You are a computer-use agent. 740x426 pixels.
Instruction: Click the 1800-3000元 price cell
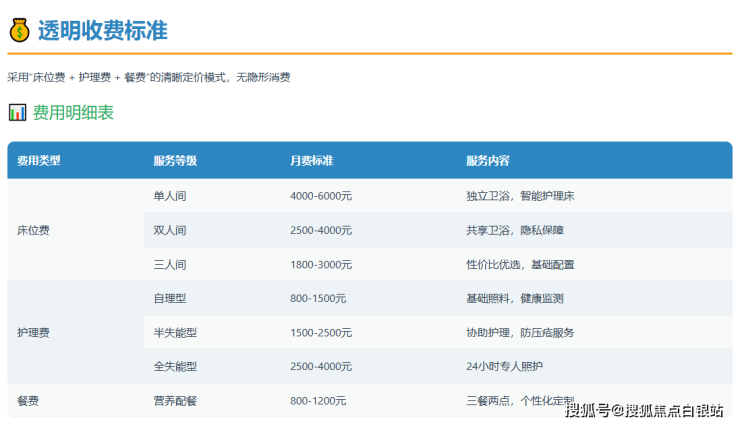click(321, 265)
